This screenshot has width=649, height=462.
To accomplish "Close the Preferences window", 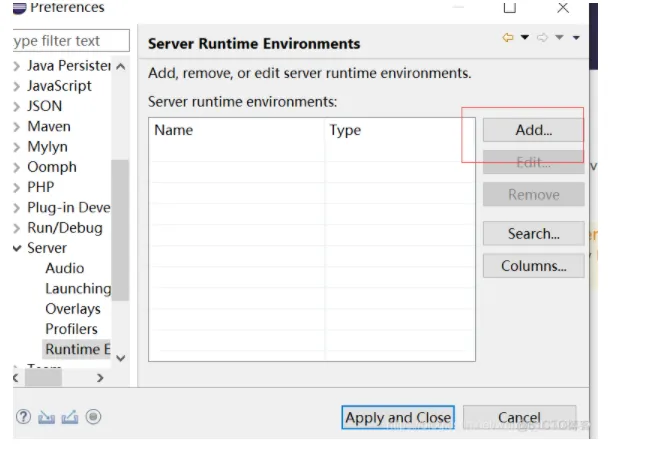I will coord(562,7).
